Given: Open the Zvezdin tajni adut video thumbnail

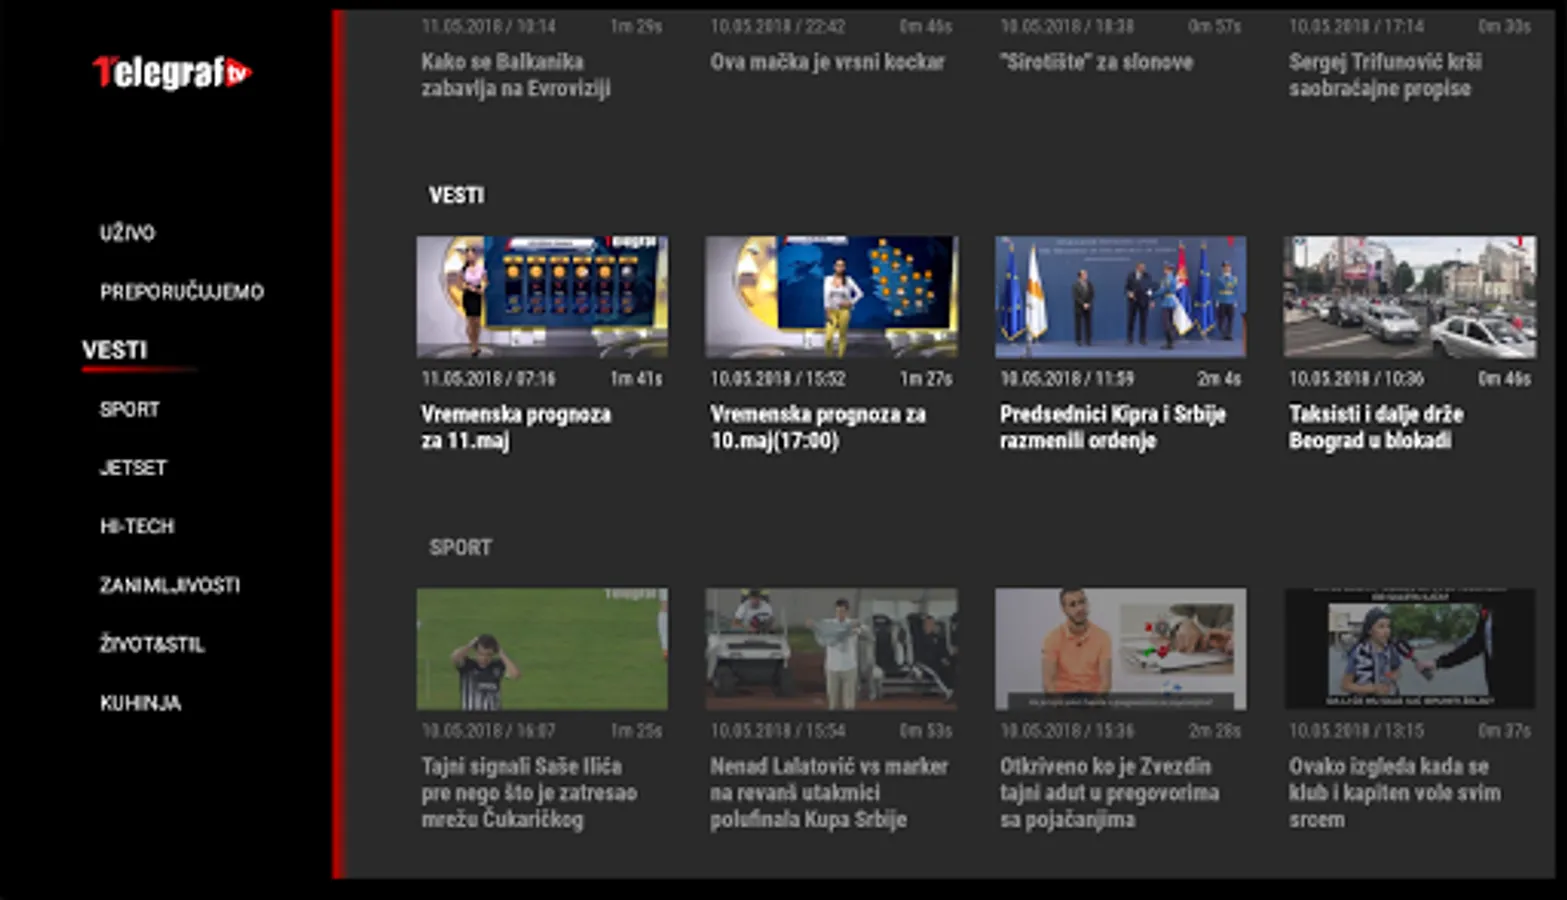Looking at the screenshot, I should (x=1120, y=649).
